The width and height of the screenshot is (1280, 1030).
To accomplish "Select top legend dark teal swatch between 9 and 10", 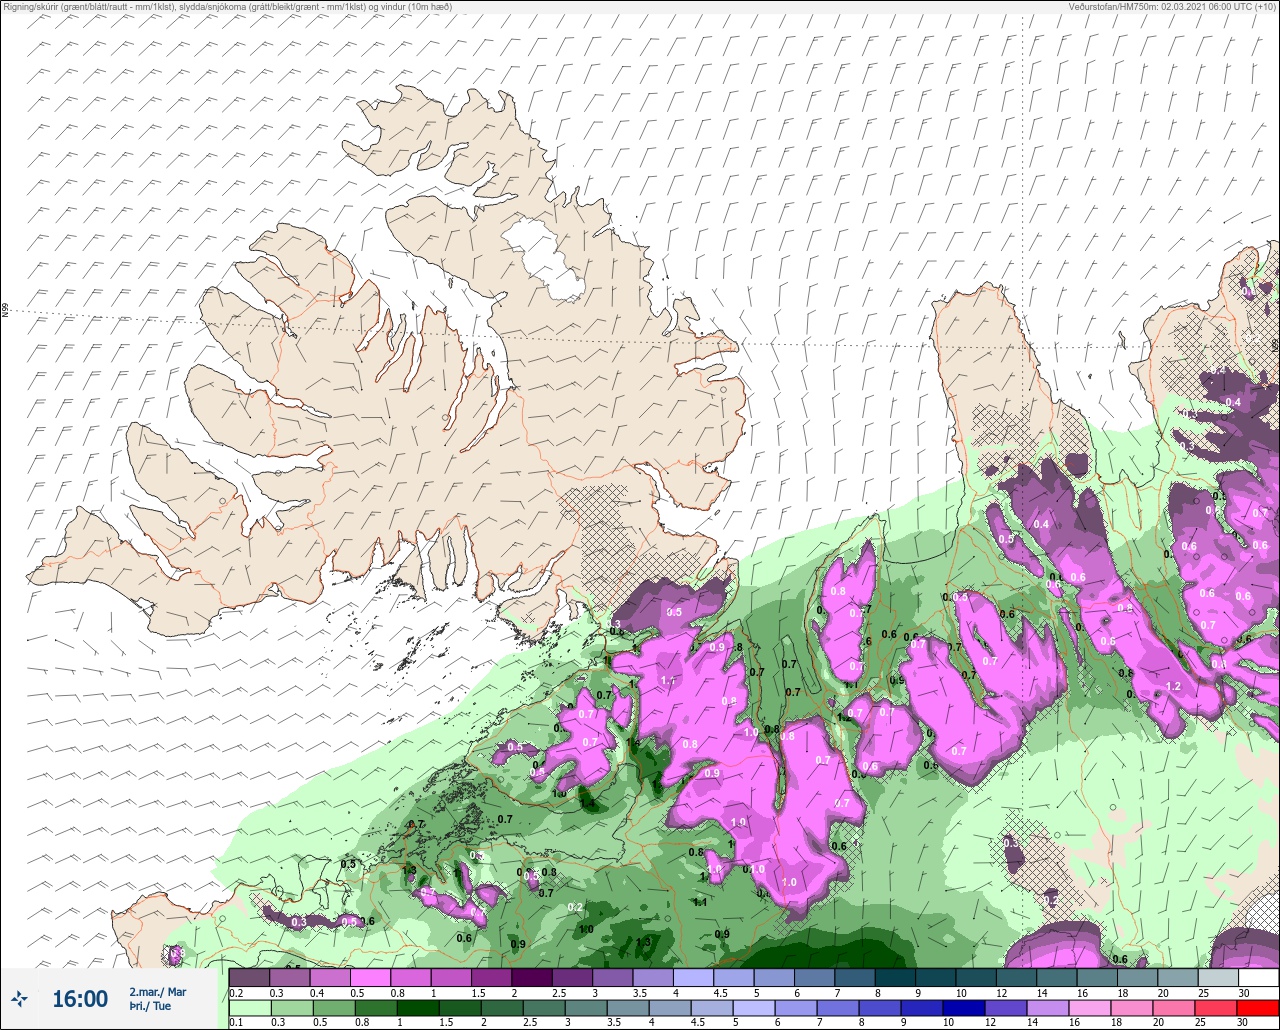I will (x=935, y=977).
